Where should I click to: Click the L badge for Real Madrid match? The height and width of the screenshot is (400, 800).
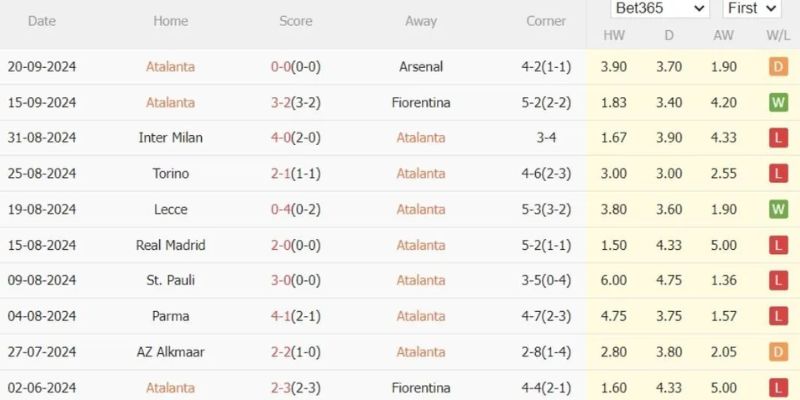[x=778, y=245]
